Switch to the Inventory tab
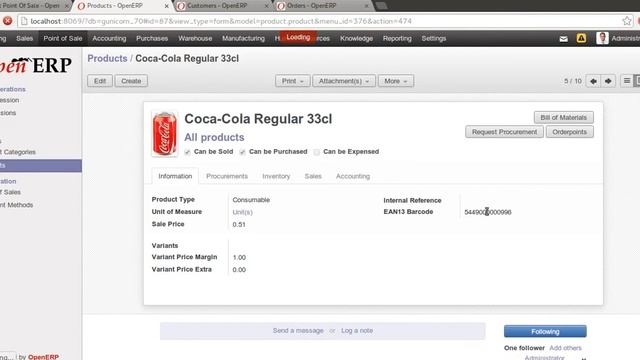This screenshot has width=640, height=360. coord(276,176)
